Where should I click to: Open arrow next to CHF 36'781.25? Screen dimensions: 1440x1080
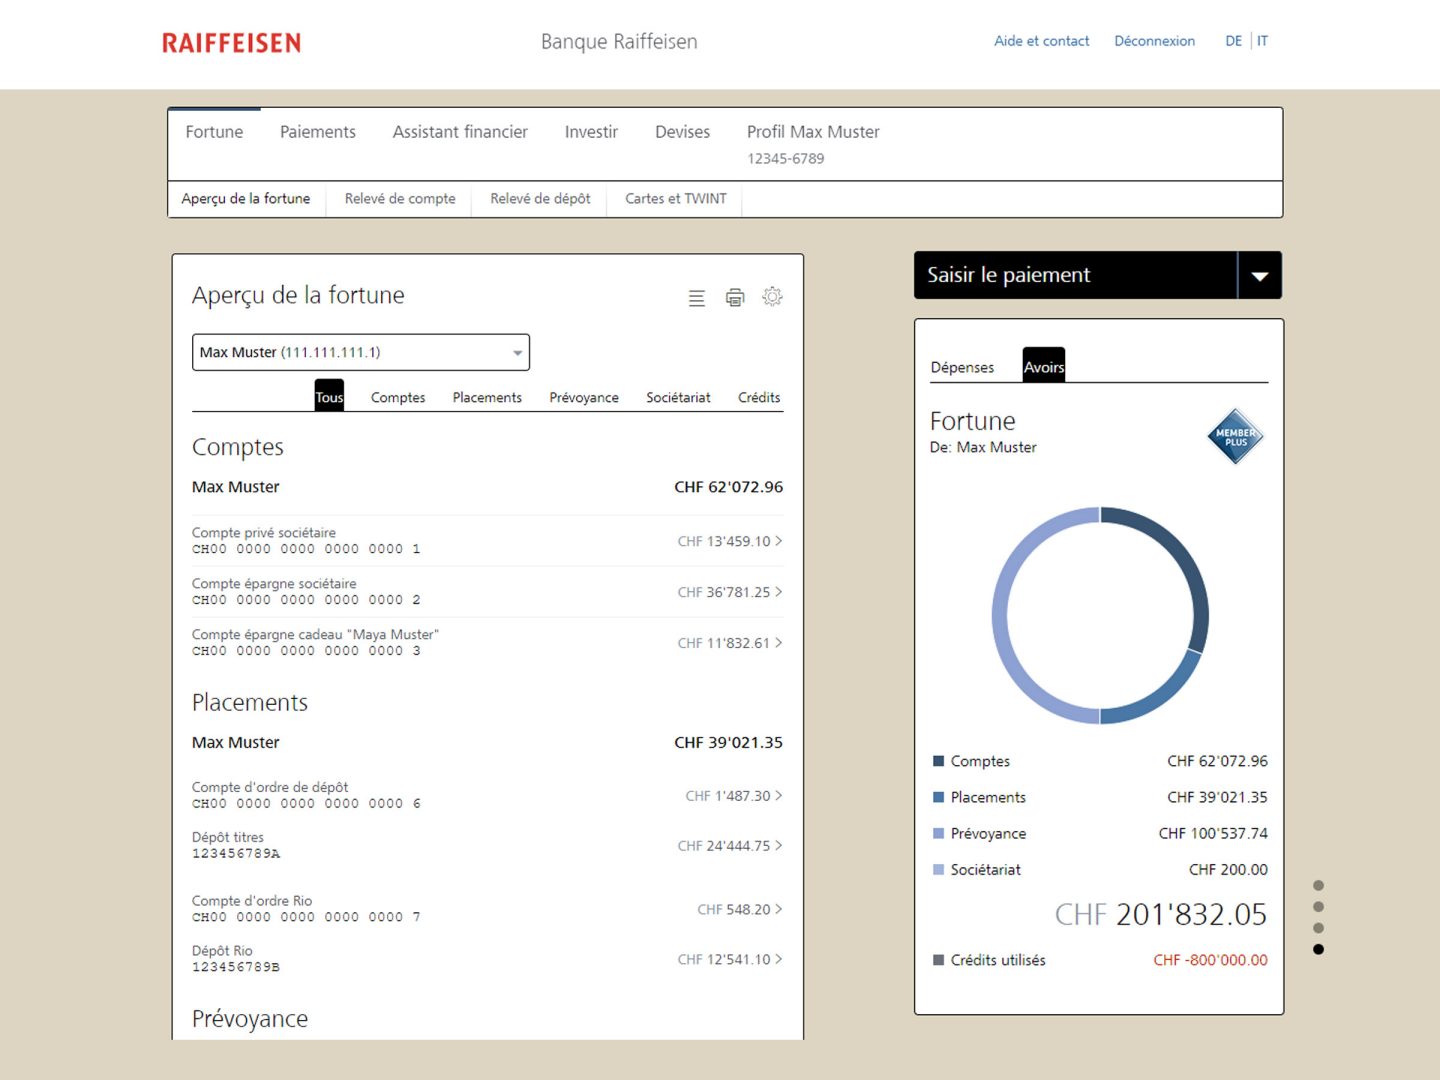[x=779, y=592]
